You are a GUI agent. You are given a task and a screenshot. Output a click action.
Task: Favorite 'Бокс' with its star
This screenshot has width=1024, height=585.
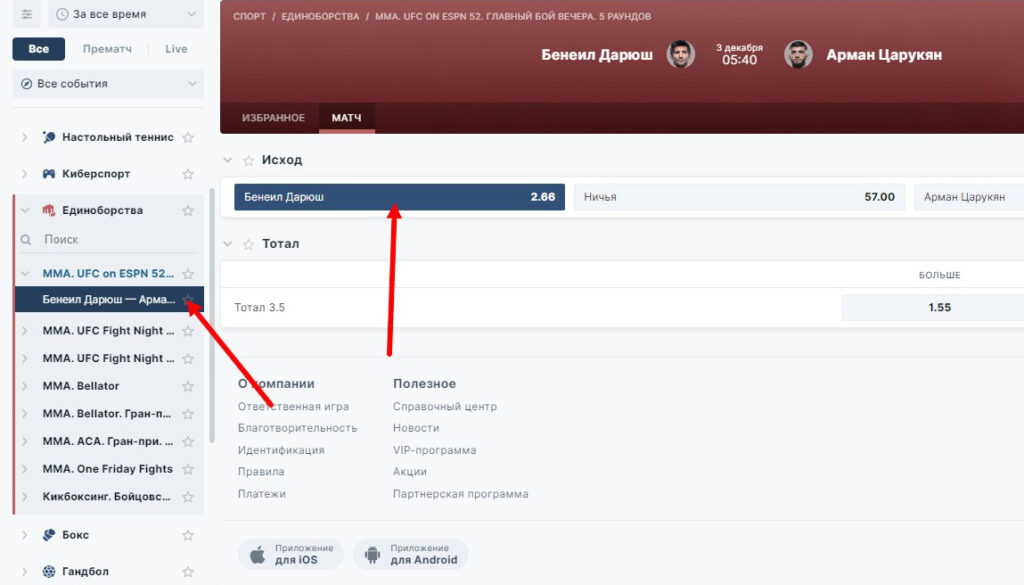tap(188, 535)
